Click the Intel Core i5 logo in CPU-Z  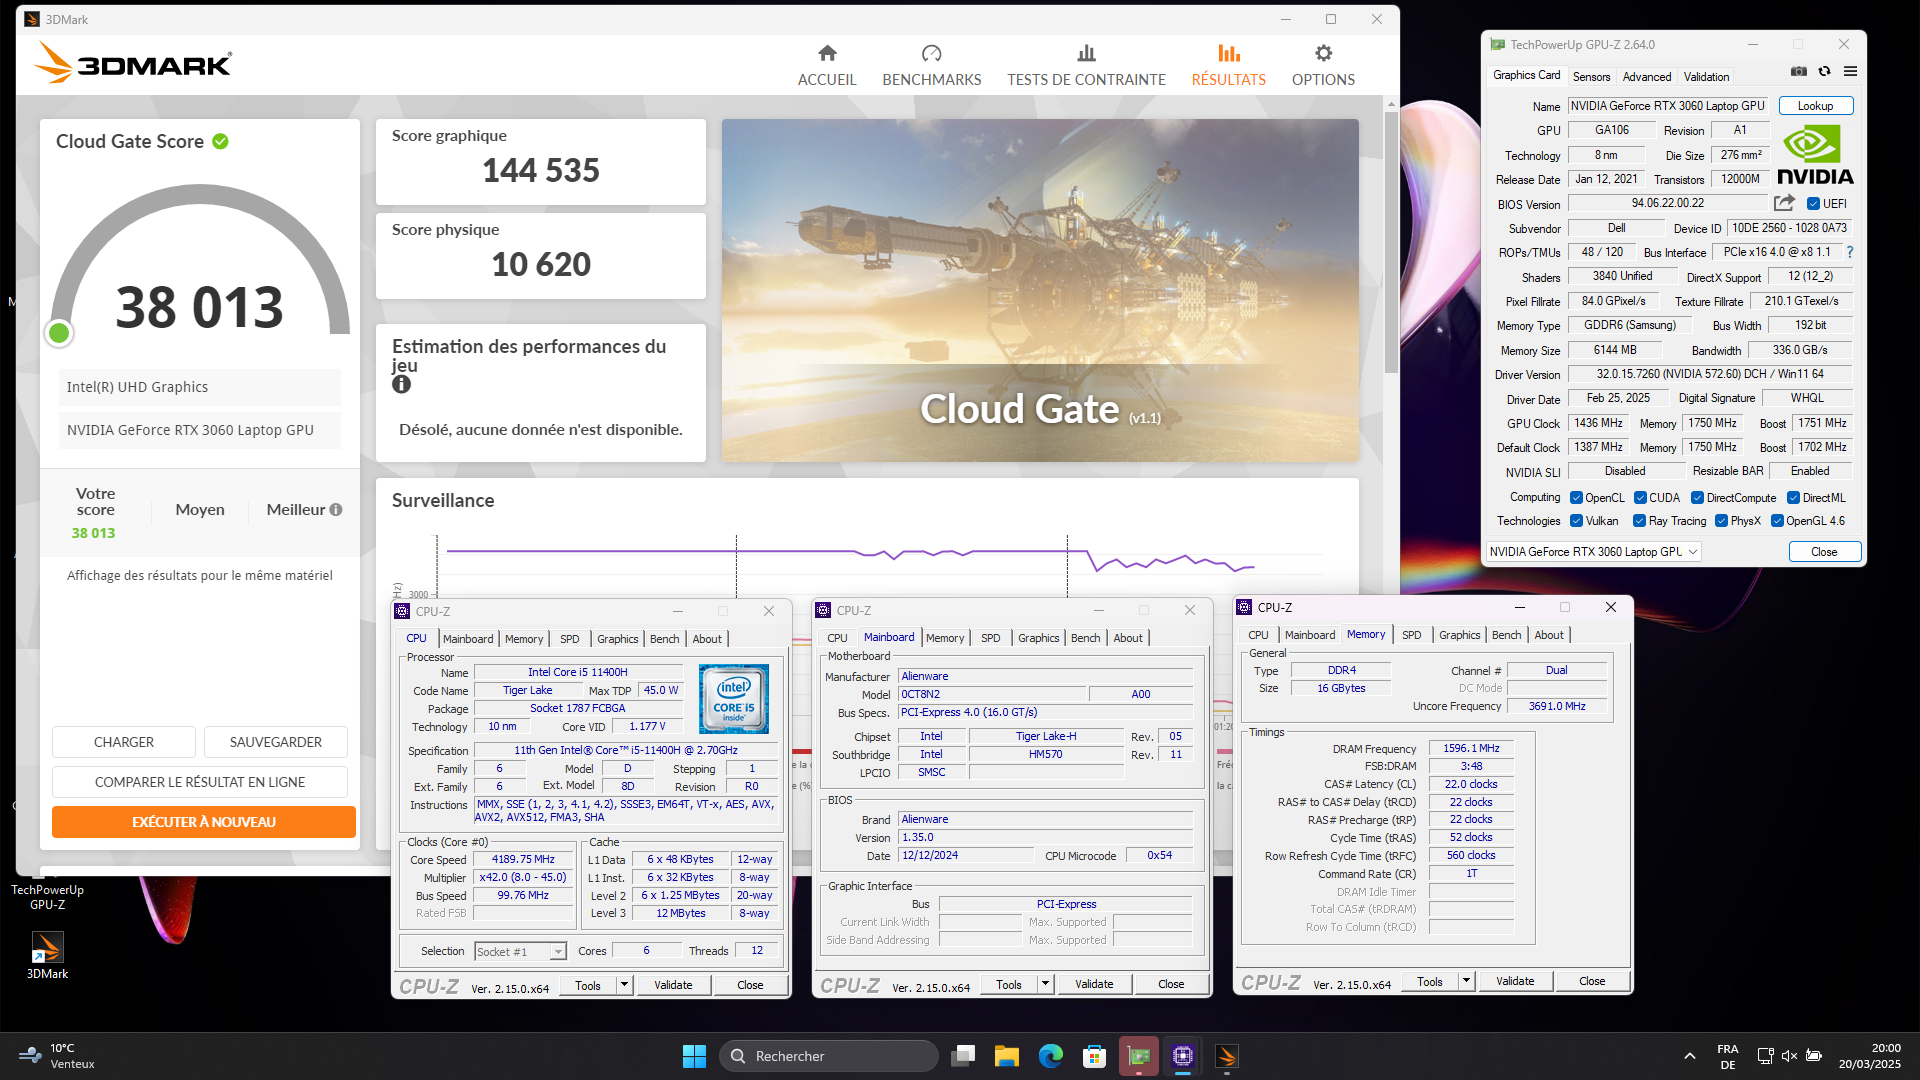coord(734,699)
